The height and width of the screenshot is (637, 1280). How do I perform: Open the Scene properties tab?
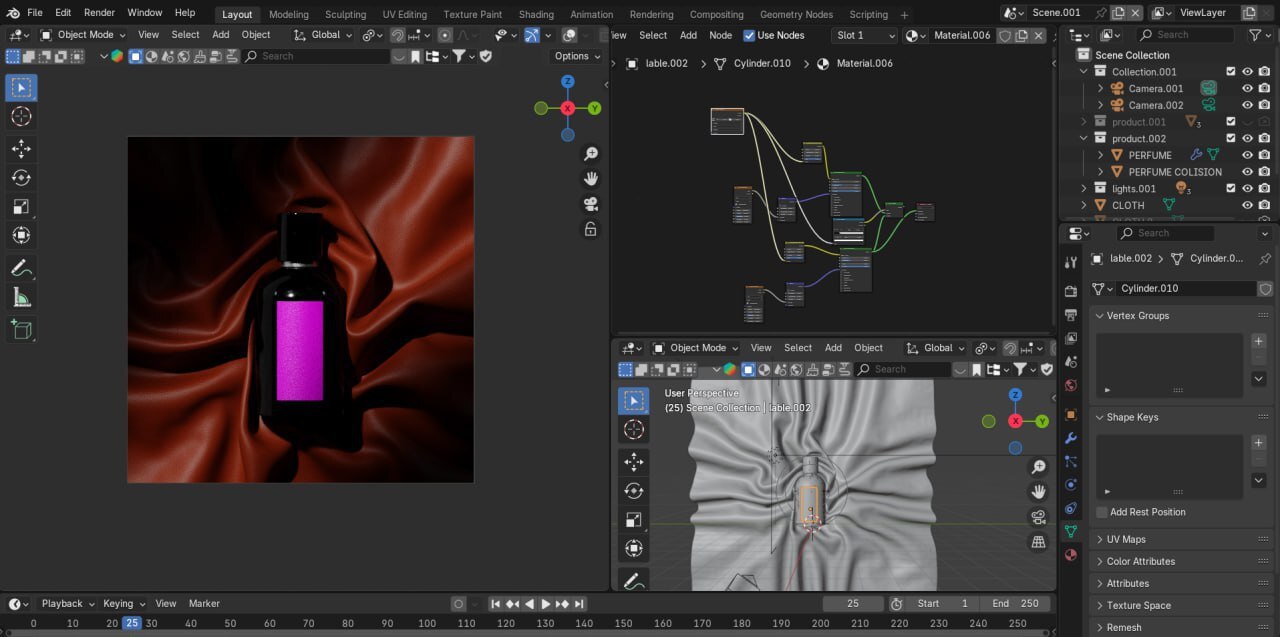click(1071, 362)
